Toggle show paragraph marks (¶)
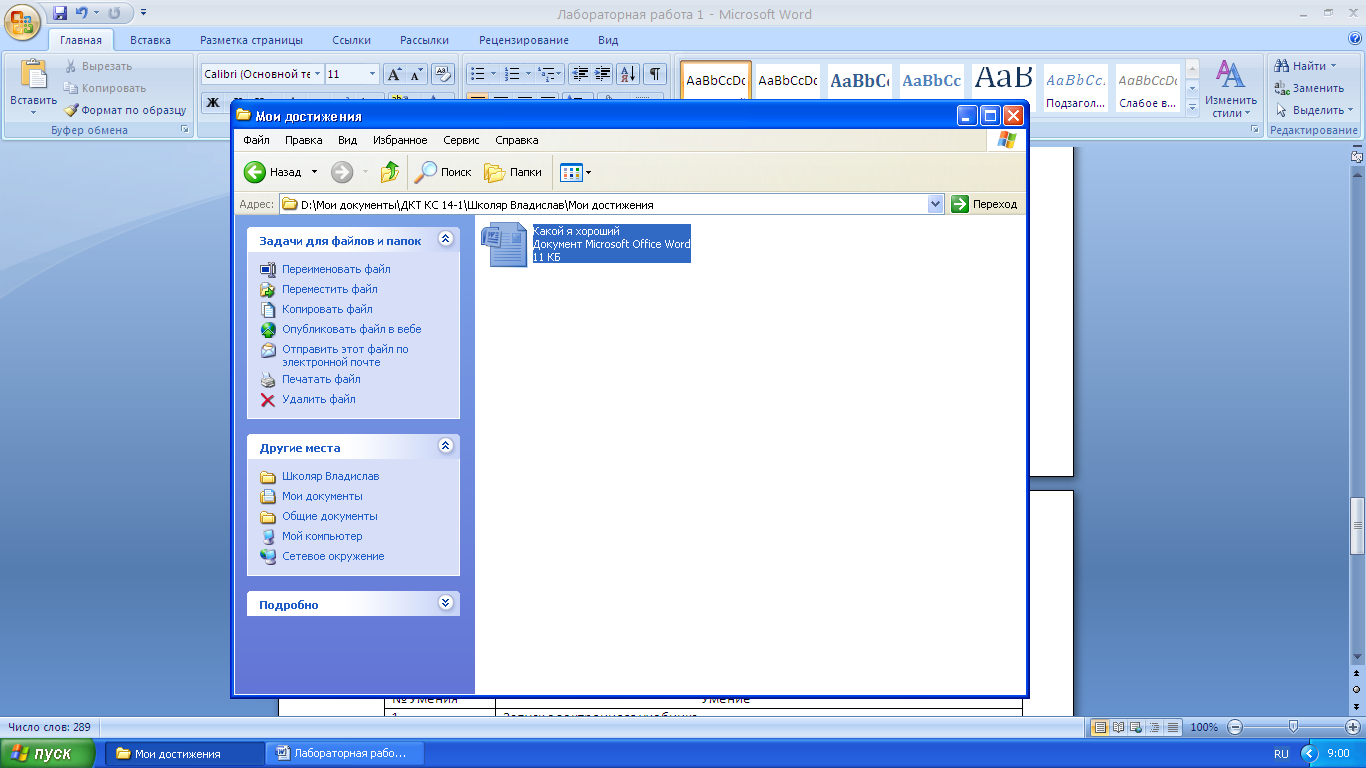The image size is (1366, 768). coord(655,74)
